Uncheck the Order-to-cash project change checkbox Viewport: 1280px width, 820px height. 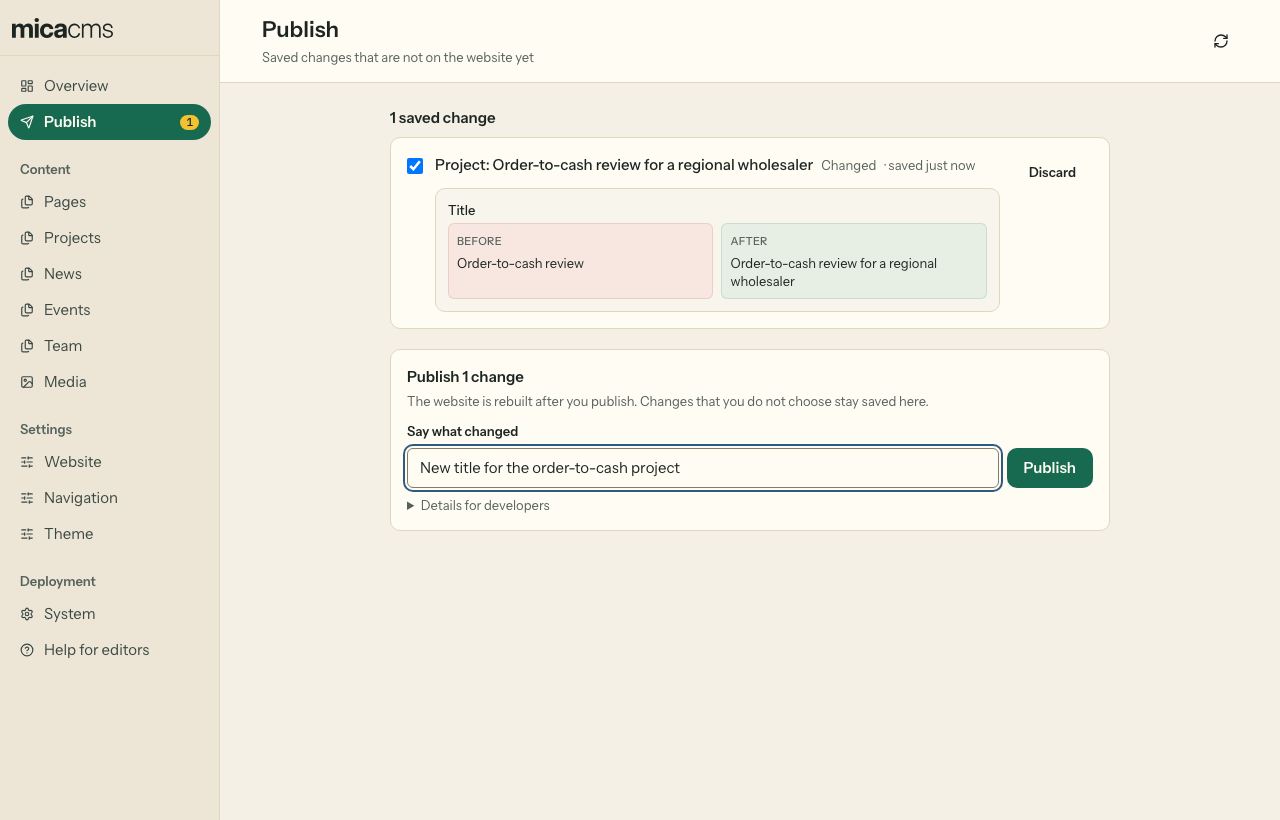click(x=415, y=166)
